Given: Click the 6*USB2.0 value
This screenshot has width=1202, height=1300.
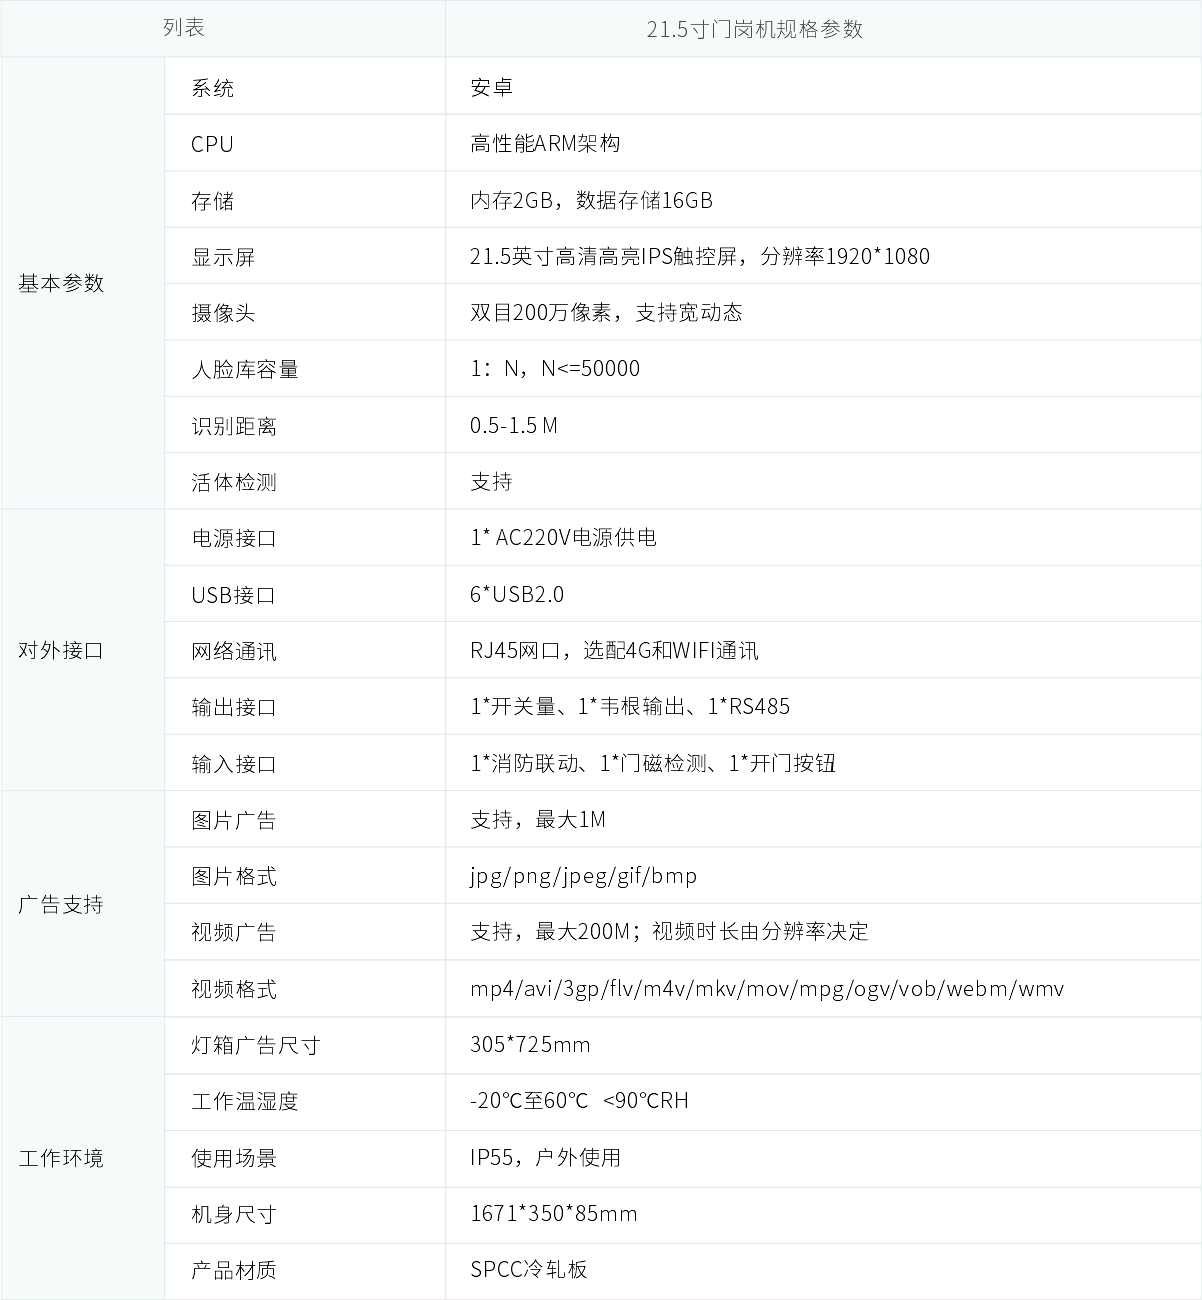Looking at the screenshot, I should click(517, 594).
